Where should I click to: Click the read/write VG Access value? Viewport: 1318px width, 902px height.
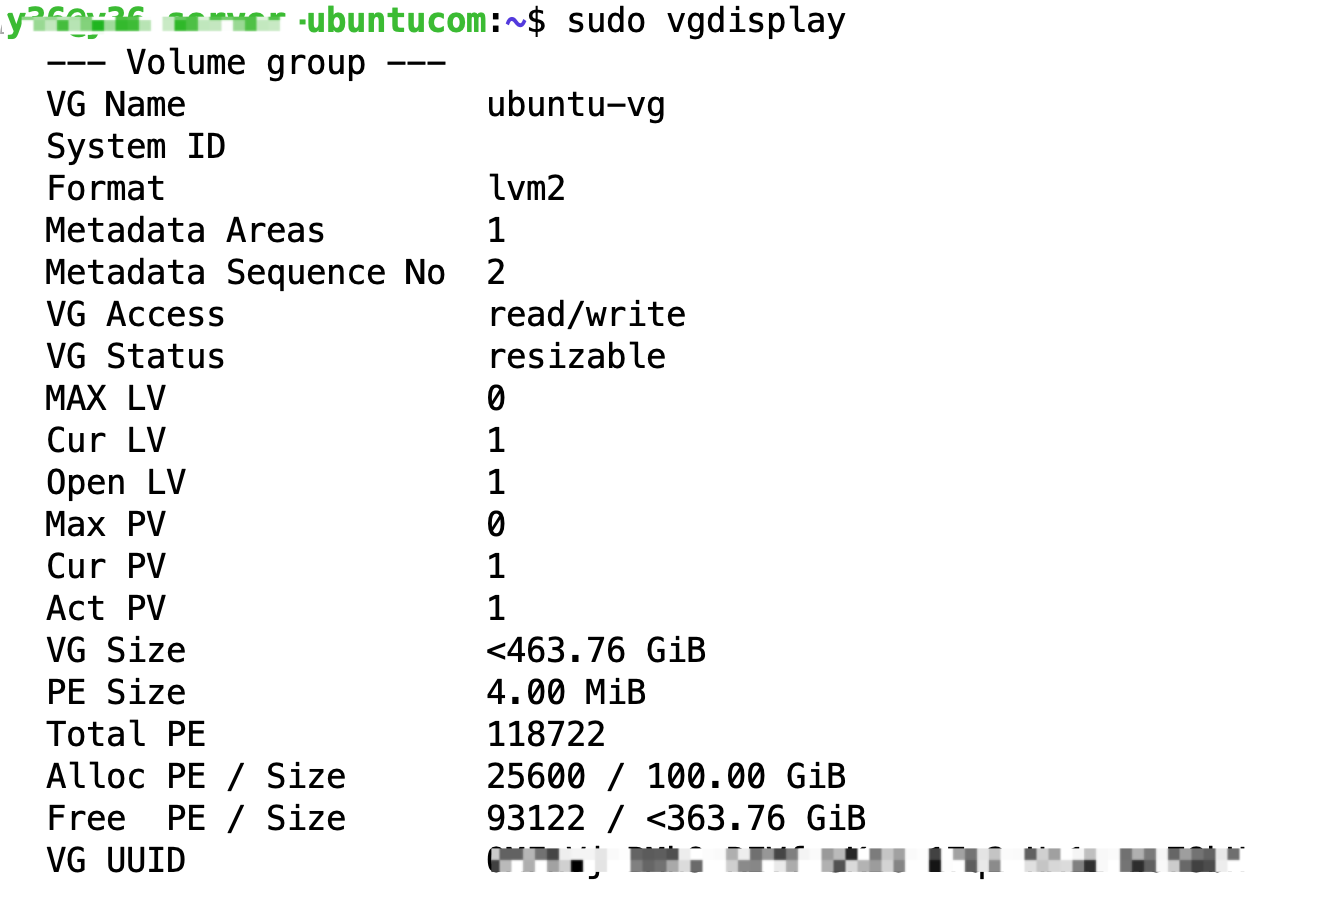(x=586, y=315)
